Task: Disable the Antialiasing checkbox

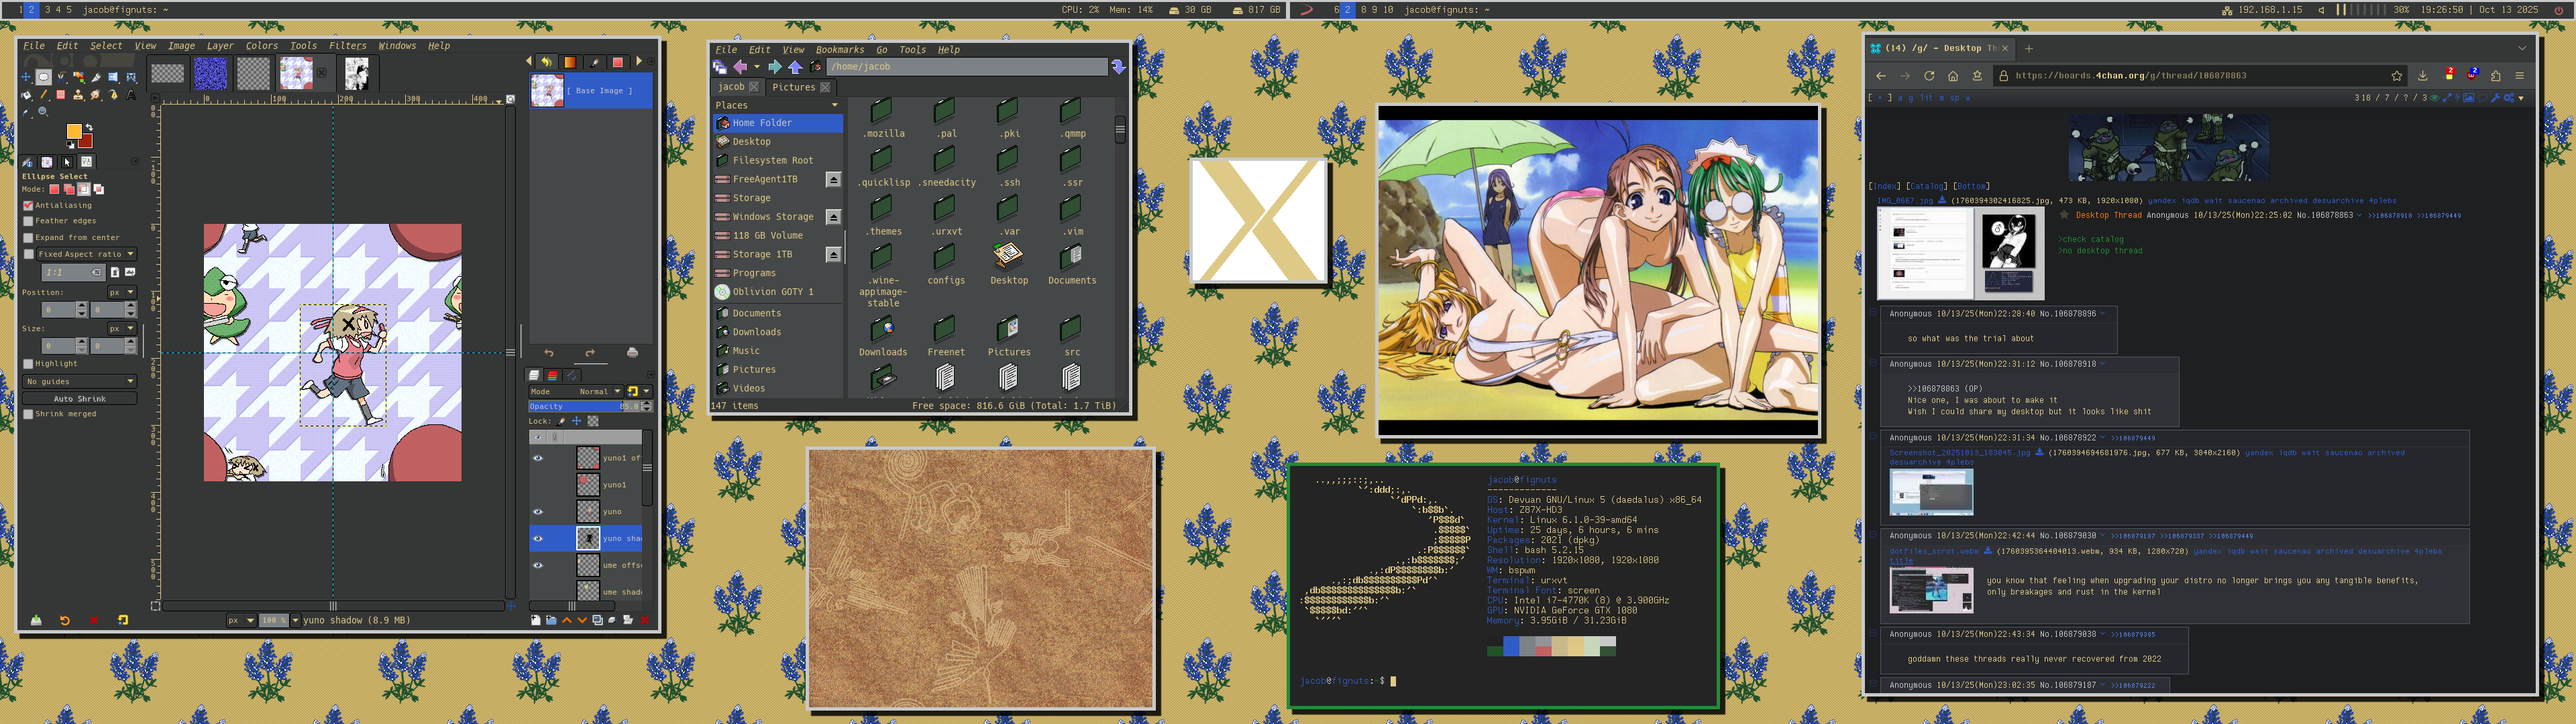Action: (29, 205)
